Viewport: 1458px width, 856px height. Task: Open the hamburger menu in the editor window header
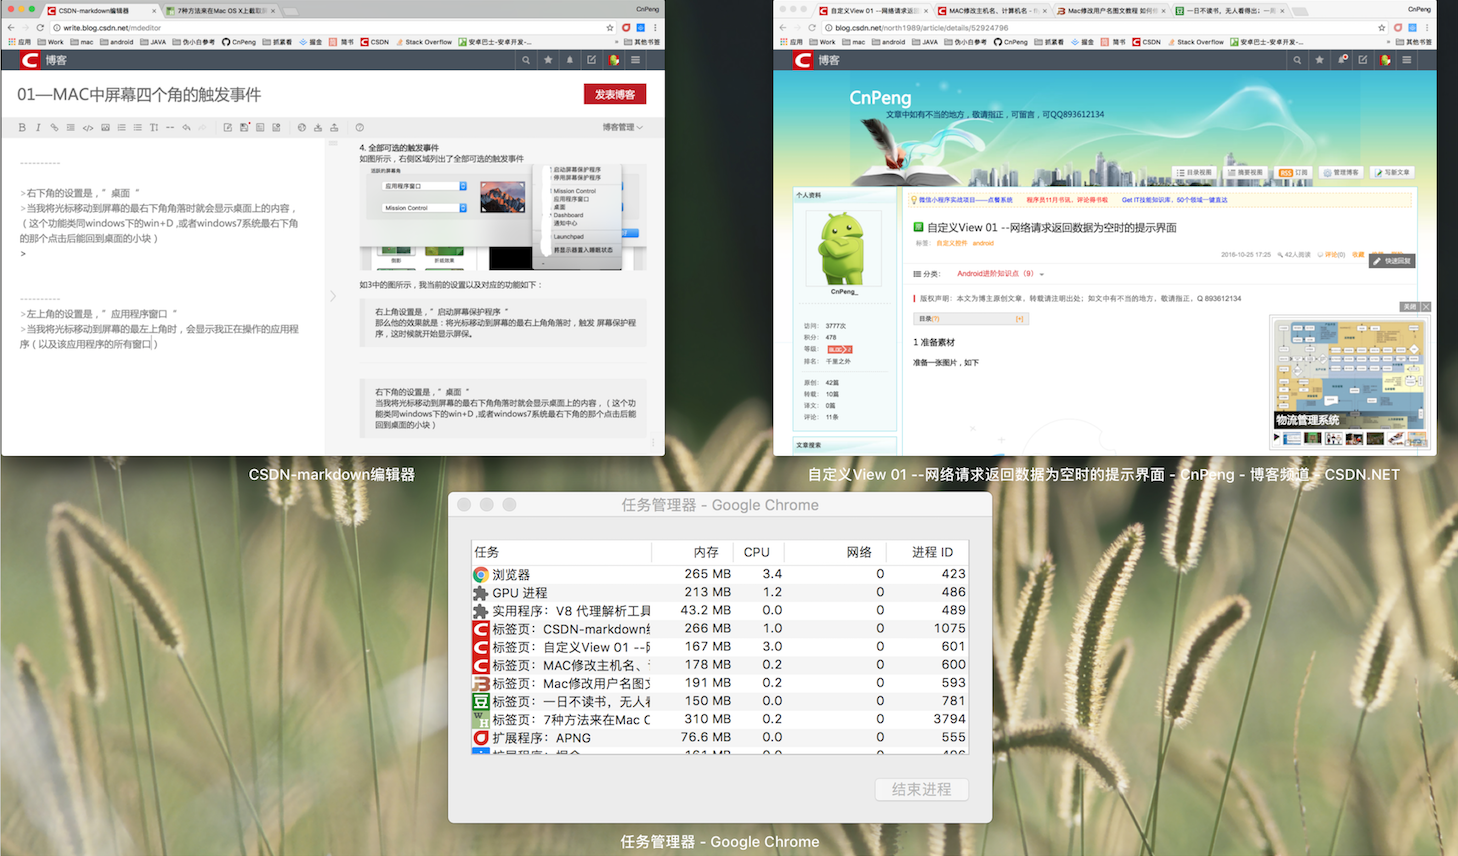click(635, 60)
